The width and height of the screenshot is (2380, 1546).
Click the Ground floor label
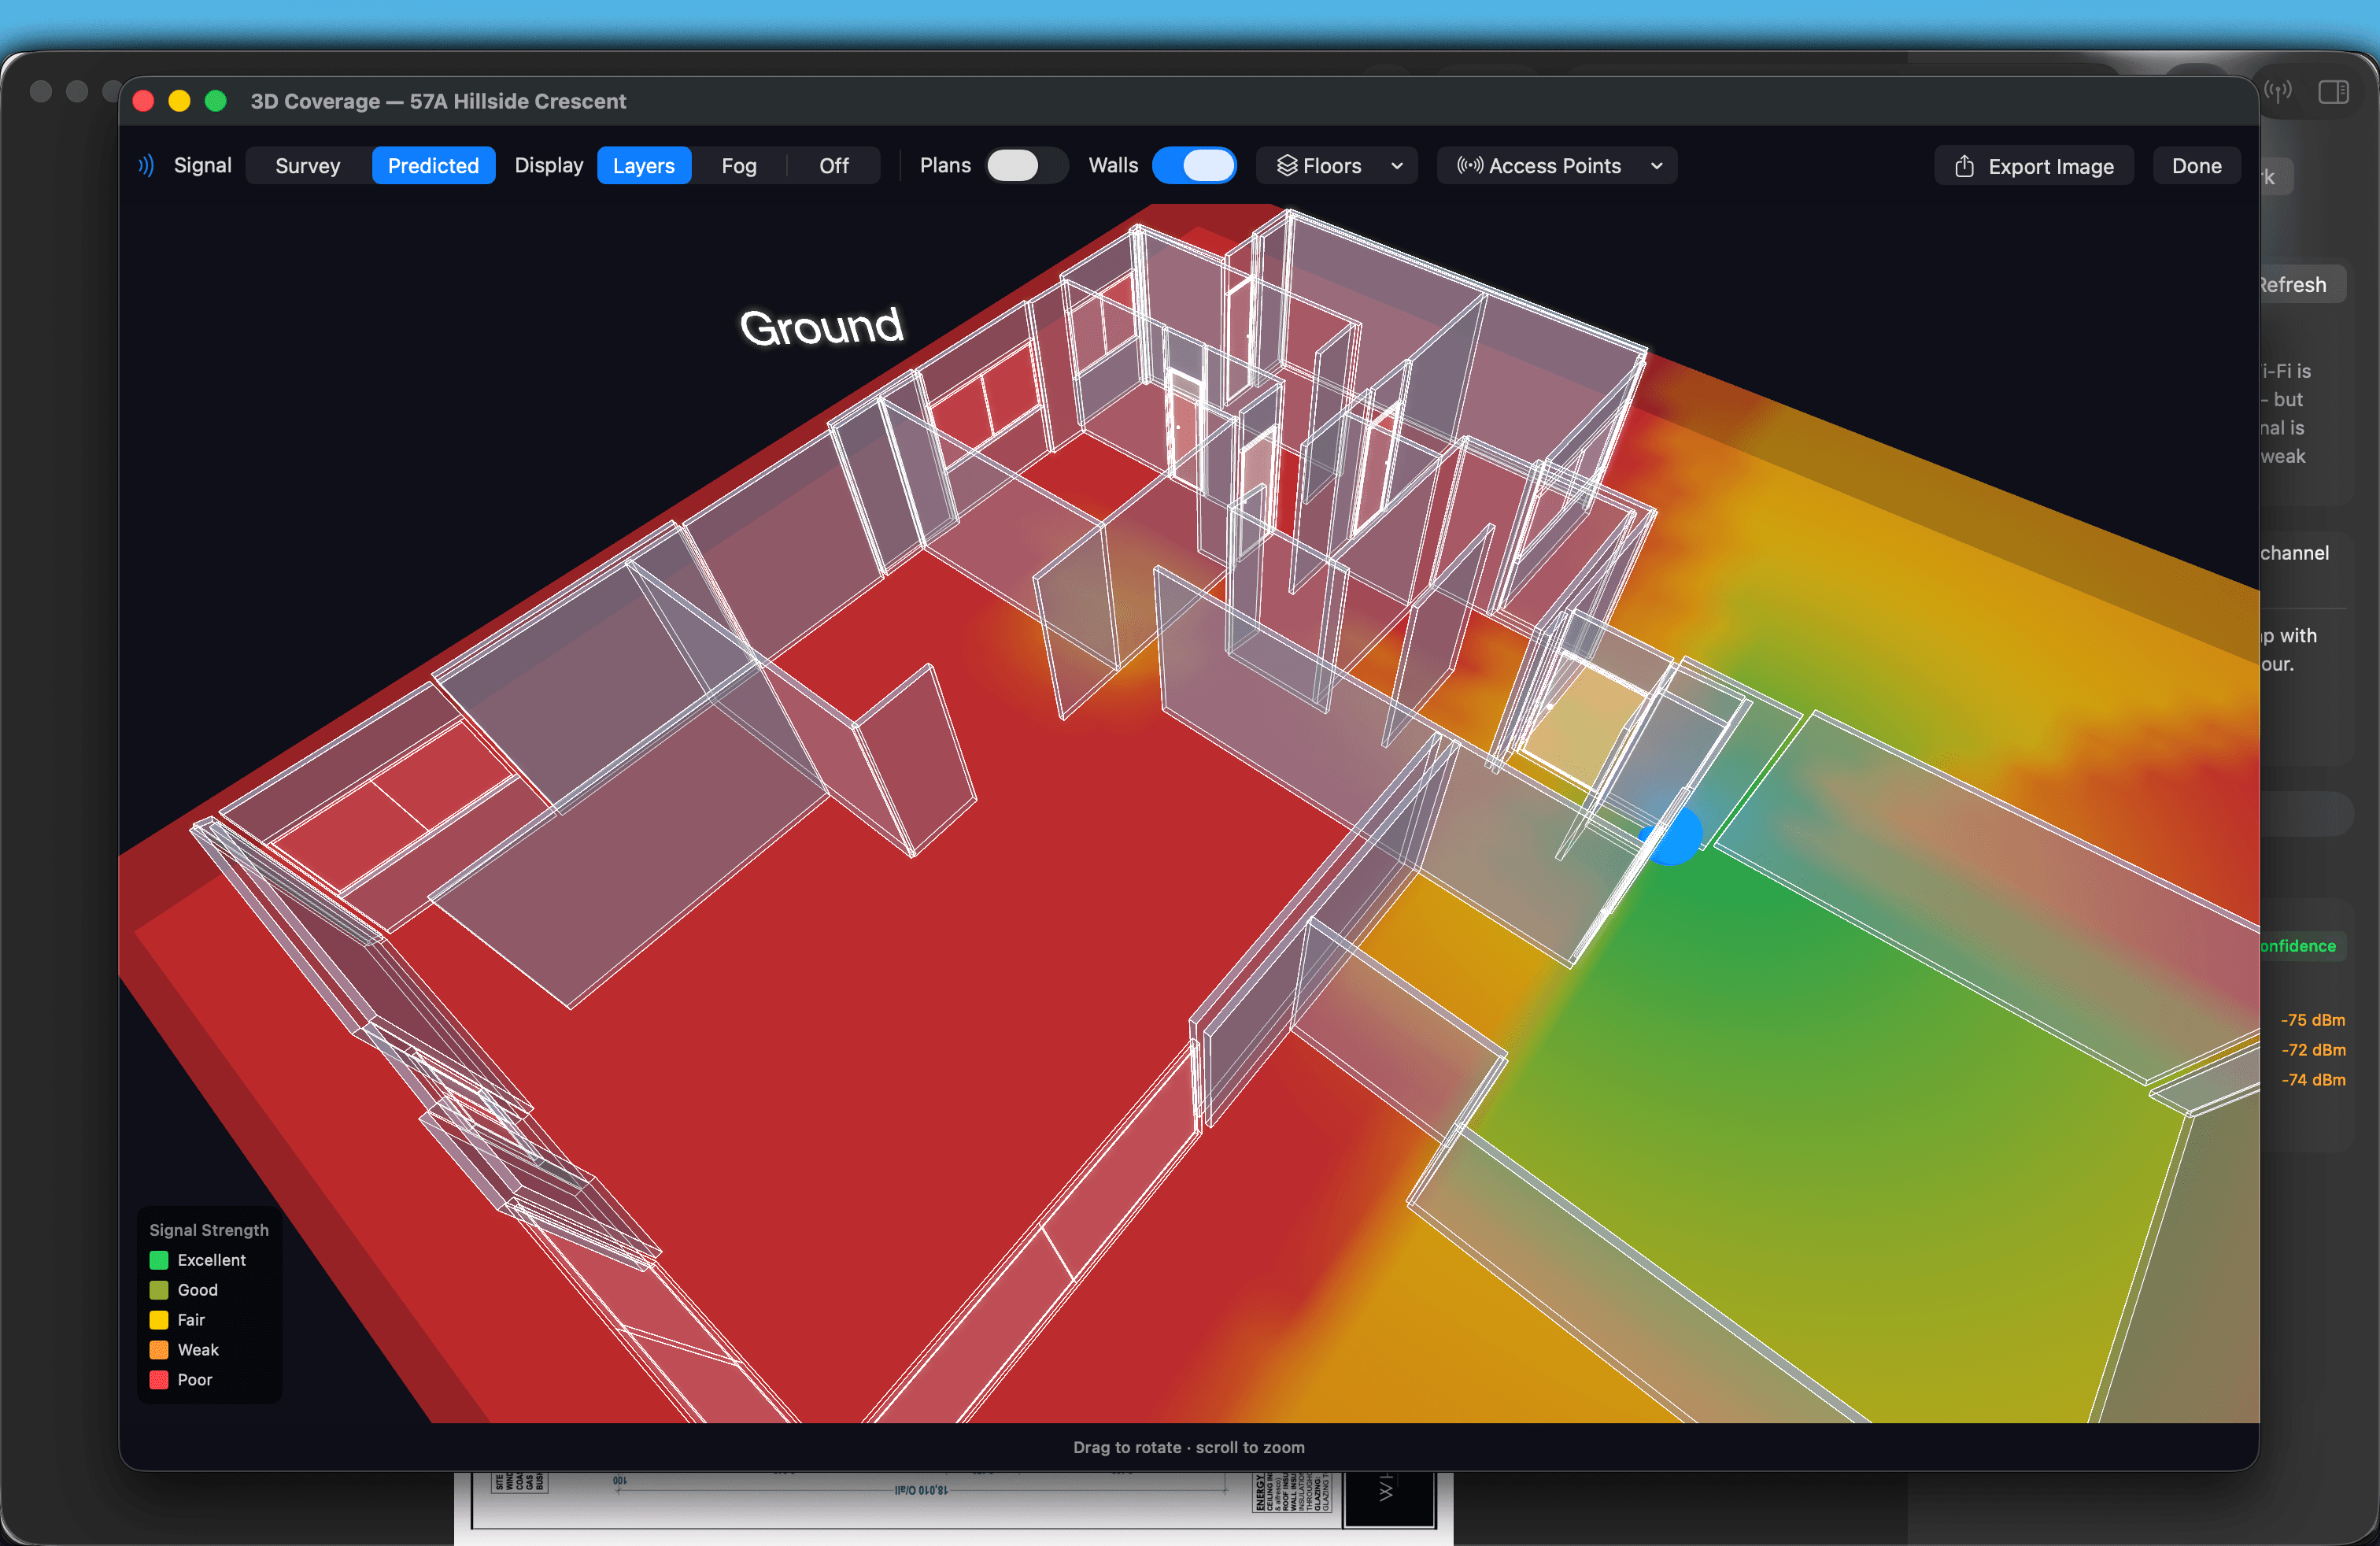pos(820,327)
